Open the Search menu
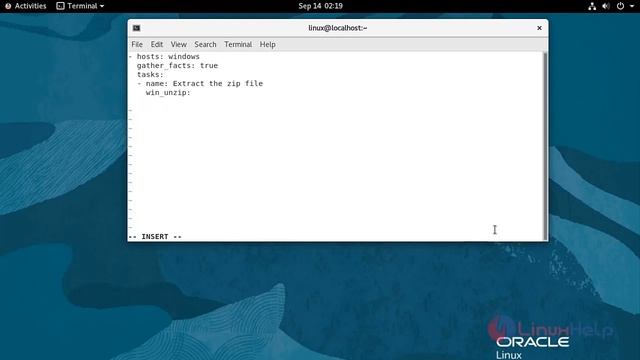 point(205,44)
